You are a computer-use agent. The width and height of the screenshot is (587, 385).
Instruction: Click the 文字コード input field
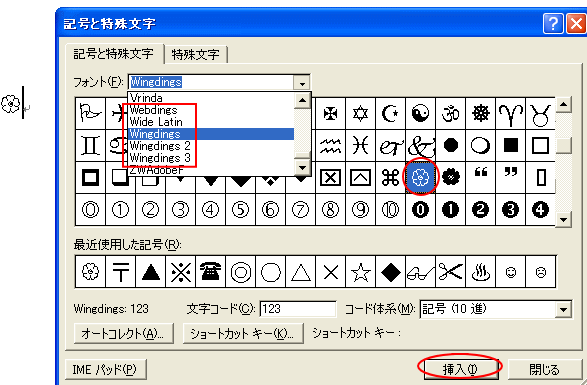[298, 309]
